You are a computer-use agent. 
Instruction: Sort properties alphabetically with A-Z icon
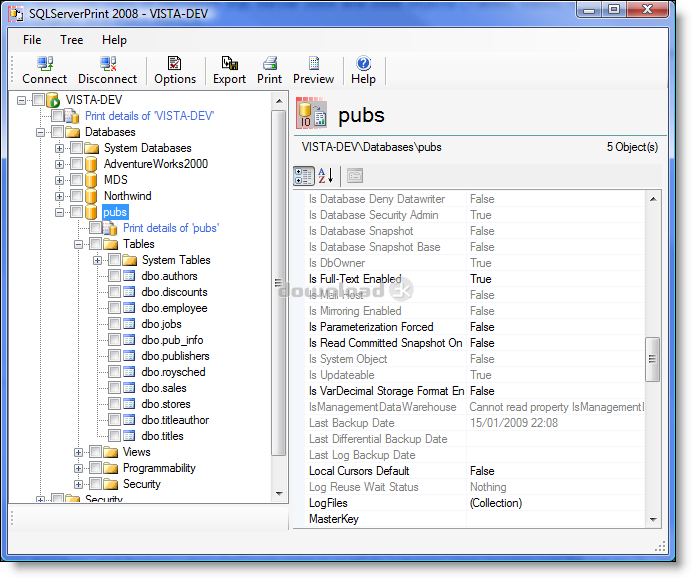[x=326, y=176]
